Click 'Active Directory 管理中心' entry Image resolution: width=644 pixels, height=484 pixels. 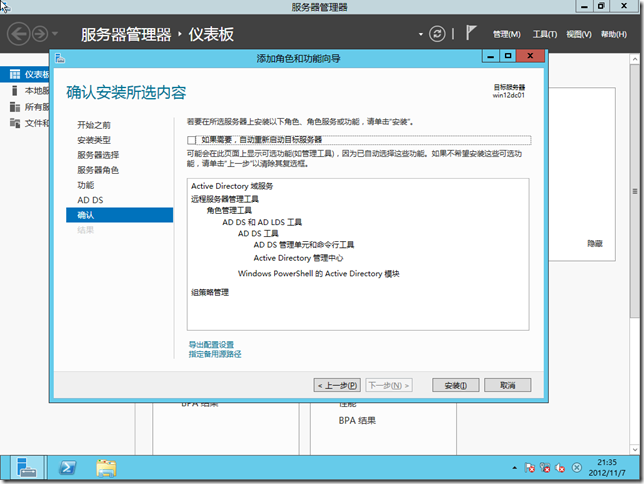[298, 258]
